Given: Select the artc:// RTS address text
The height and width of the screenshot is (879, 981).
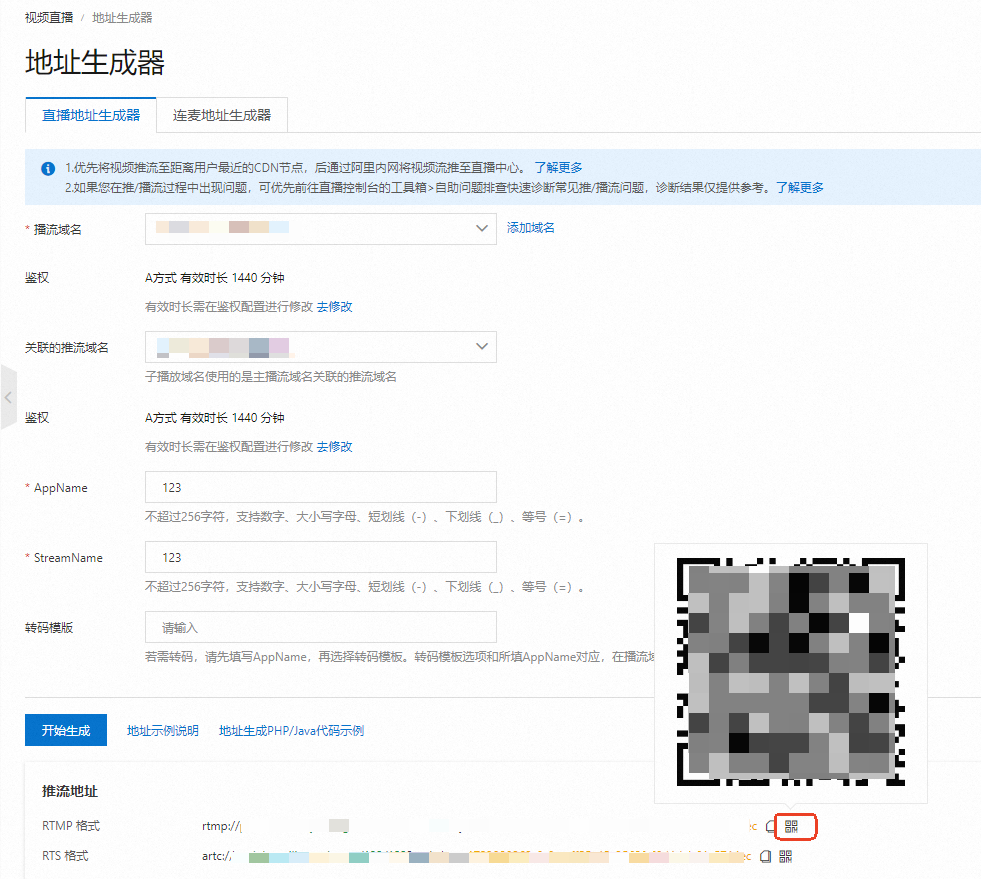Looking at the screenshot, I should [476, 856].
